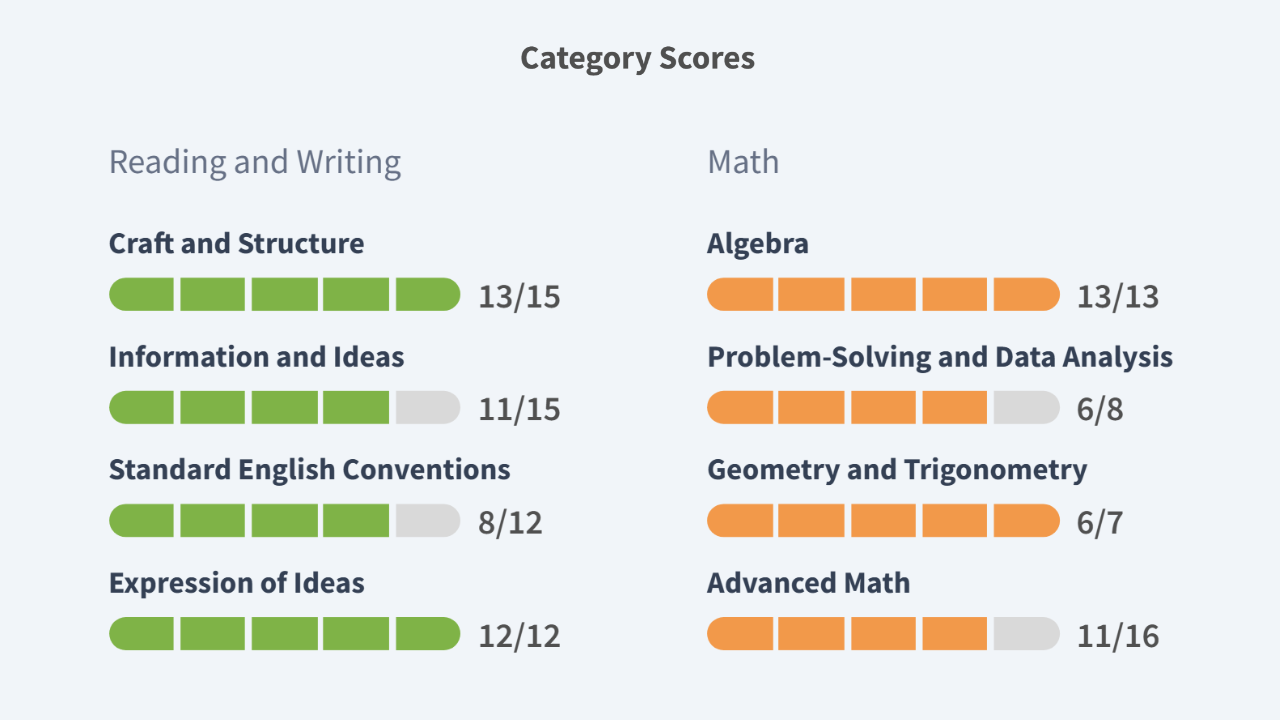Click the Standard English Conventions progress bar
This screenshot has height=720, width=1280.
[284, 521]
